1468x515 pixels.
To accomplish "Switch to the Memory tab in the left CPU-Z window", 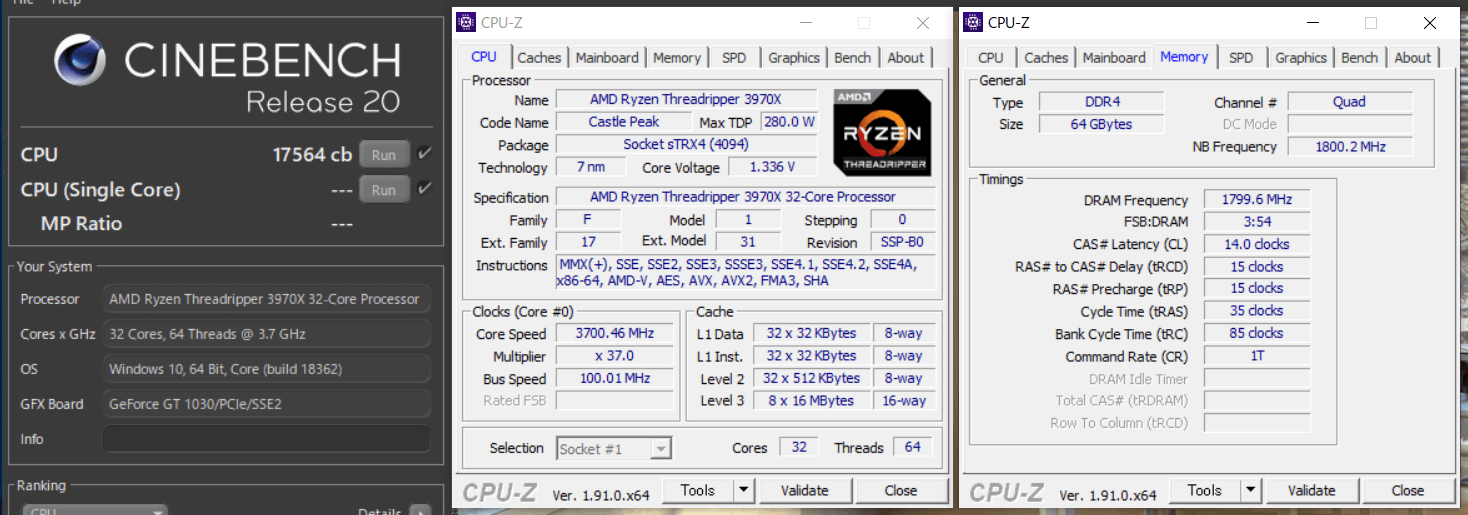I will (x=677, y=58).
